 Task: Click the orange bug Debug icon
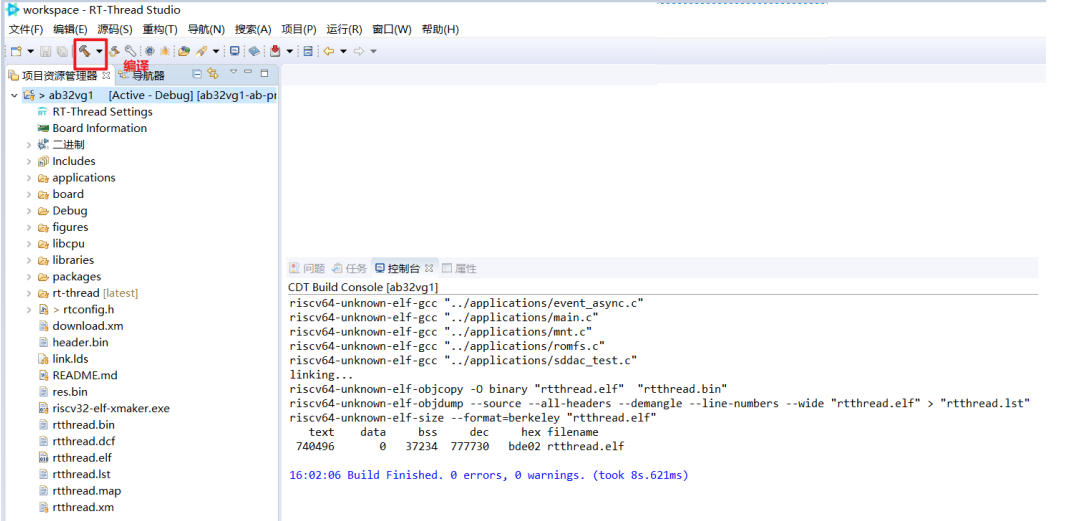(x=165, y=51)
